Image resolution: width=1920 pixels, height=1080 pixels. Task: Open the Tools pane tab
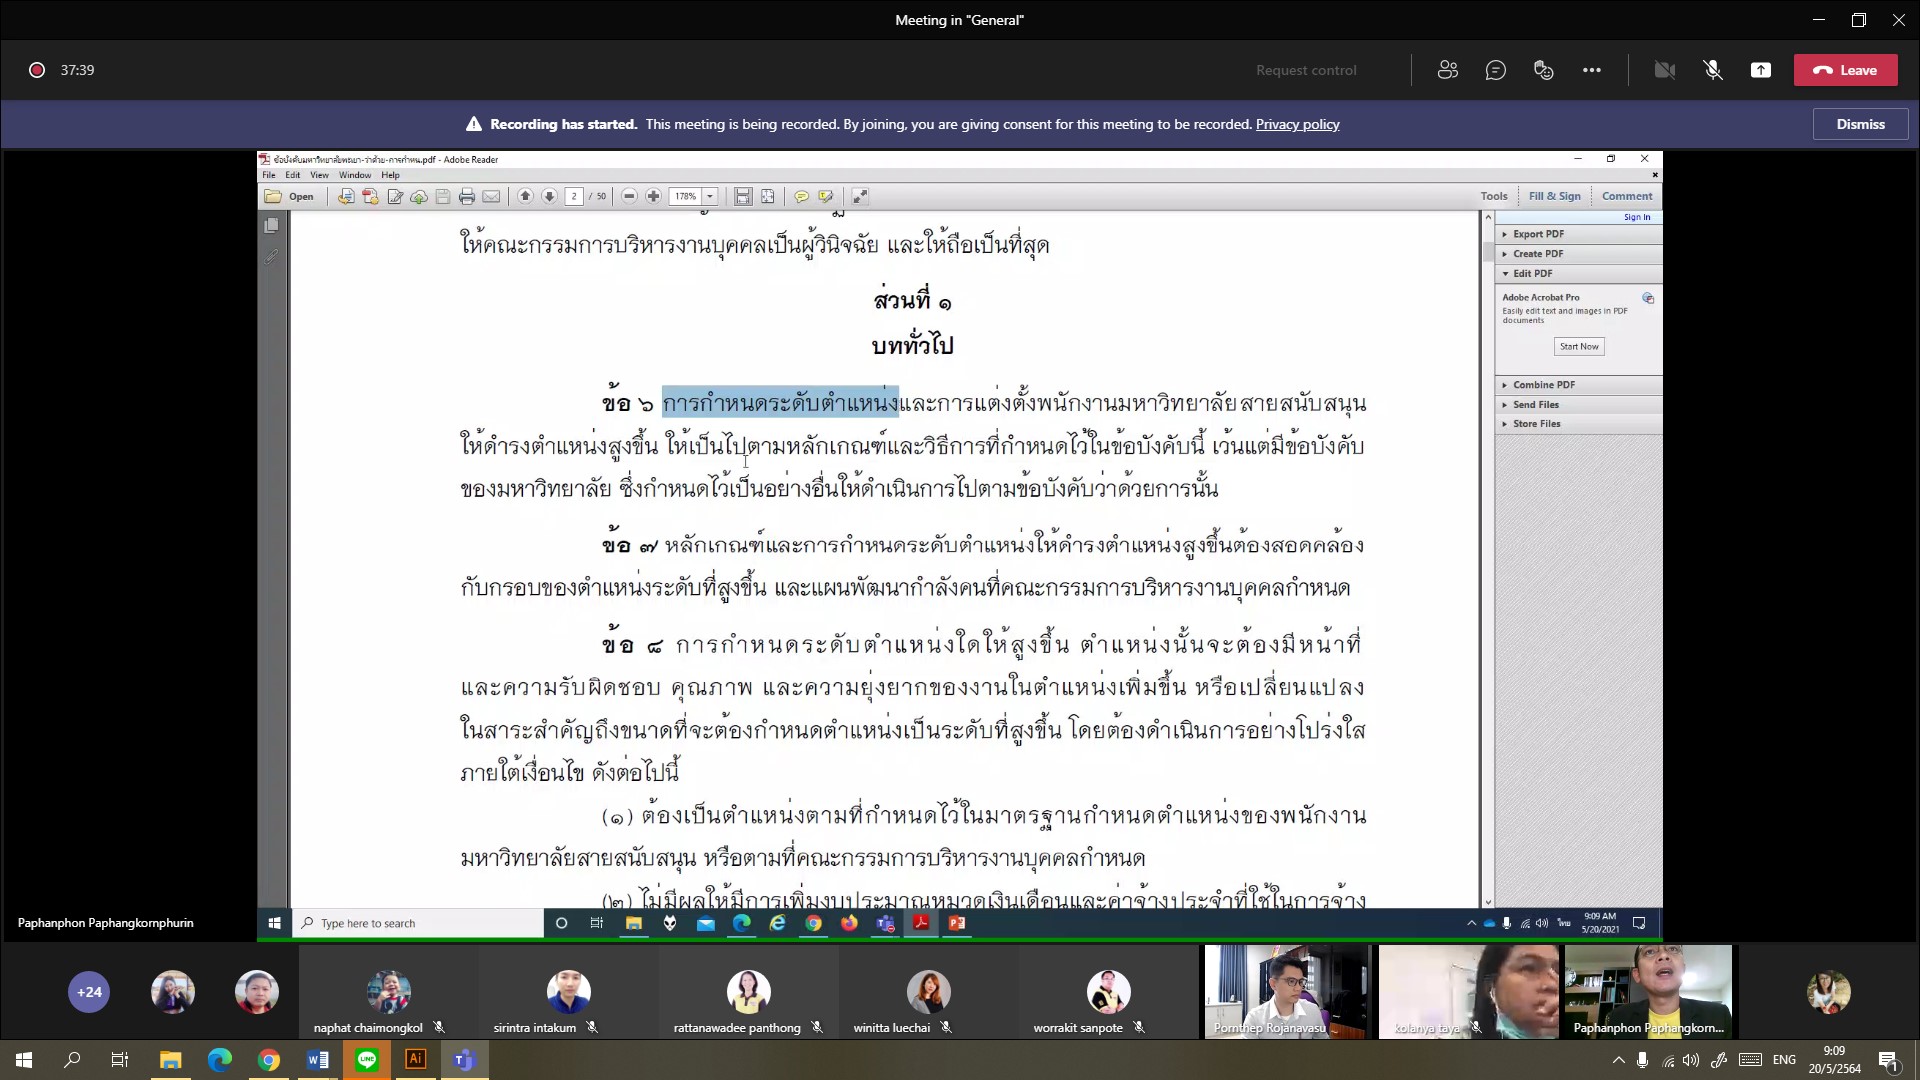pyautogui.click(x=1494, y=197)
